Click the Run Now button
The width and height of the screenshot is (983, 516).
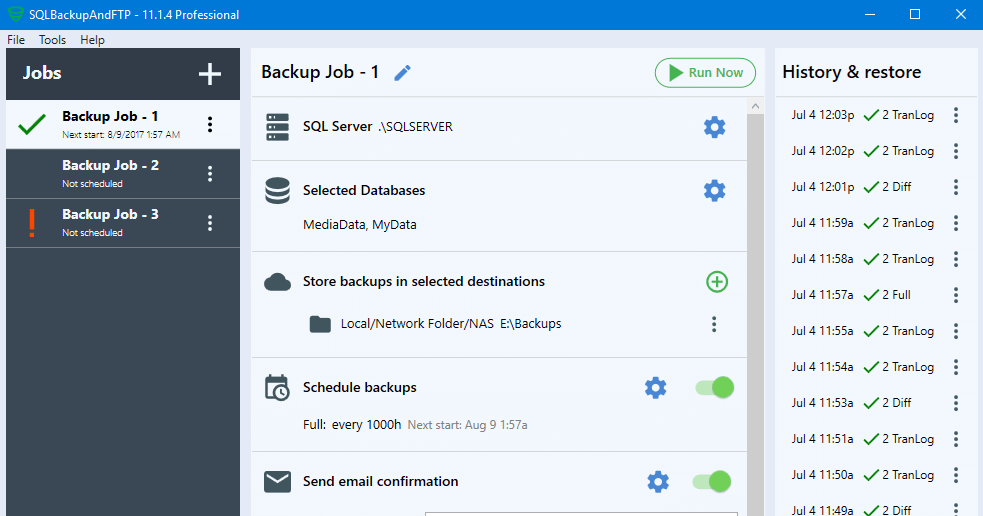[705, 73]
